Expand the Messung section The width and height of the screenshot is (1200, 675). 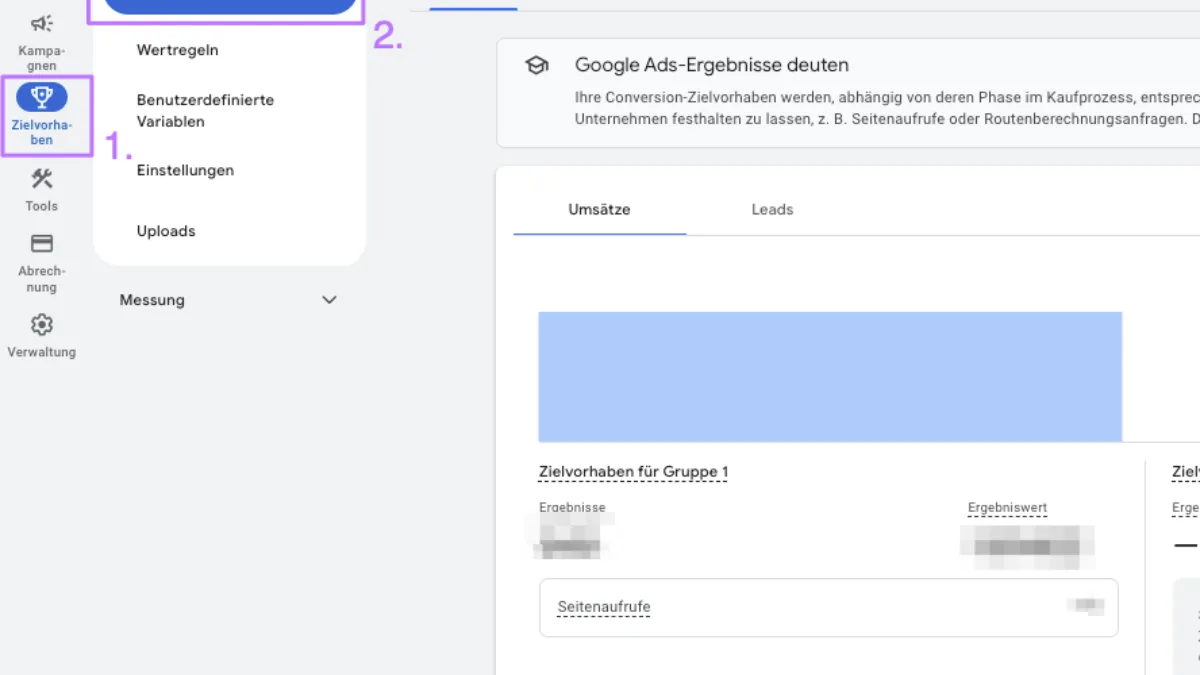pos(152,299)
